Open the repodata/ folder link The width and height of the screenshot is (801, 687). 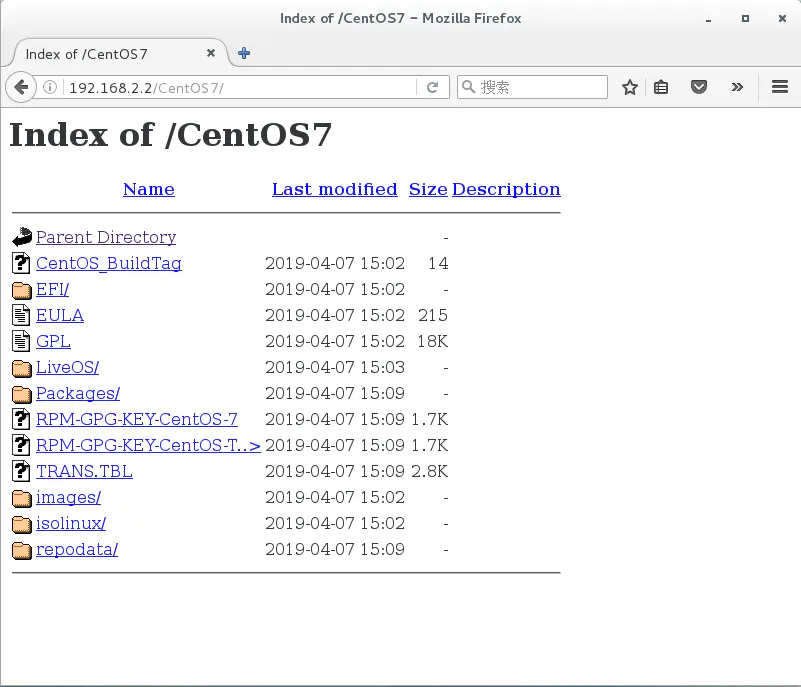pos(77,549)
